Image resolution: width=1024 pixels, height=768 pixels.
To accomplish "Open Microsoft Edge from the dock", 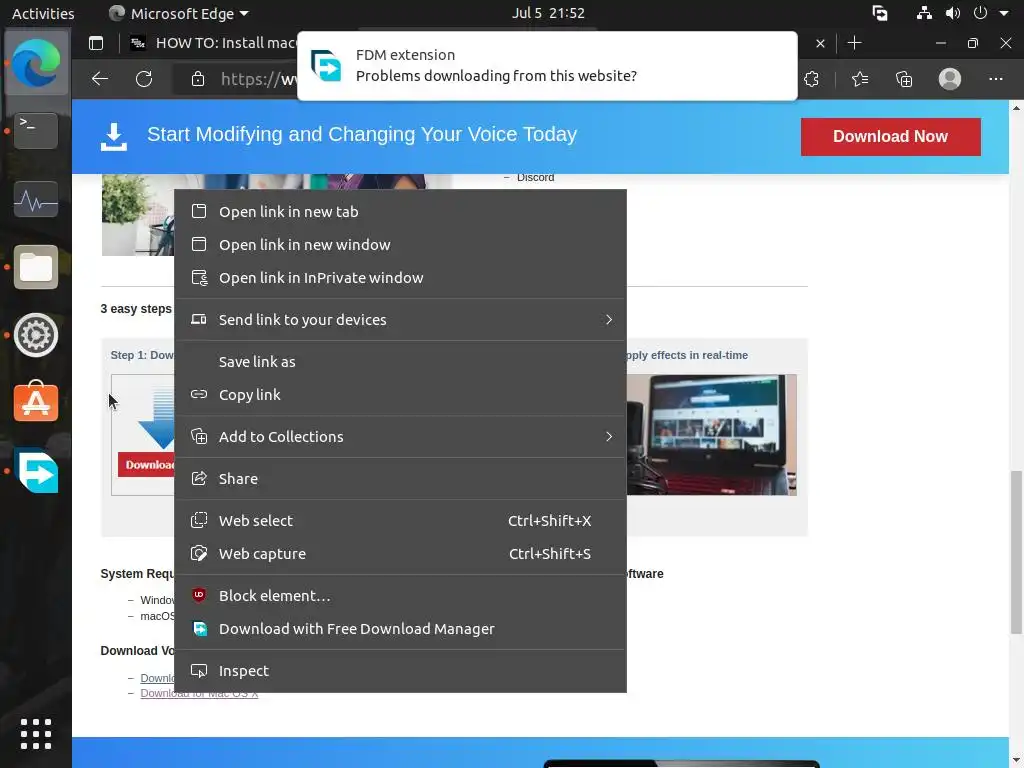I will click(x=36, y=63).
